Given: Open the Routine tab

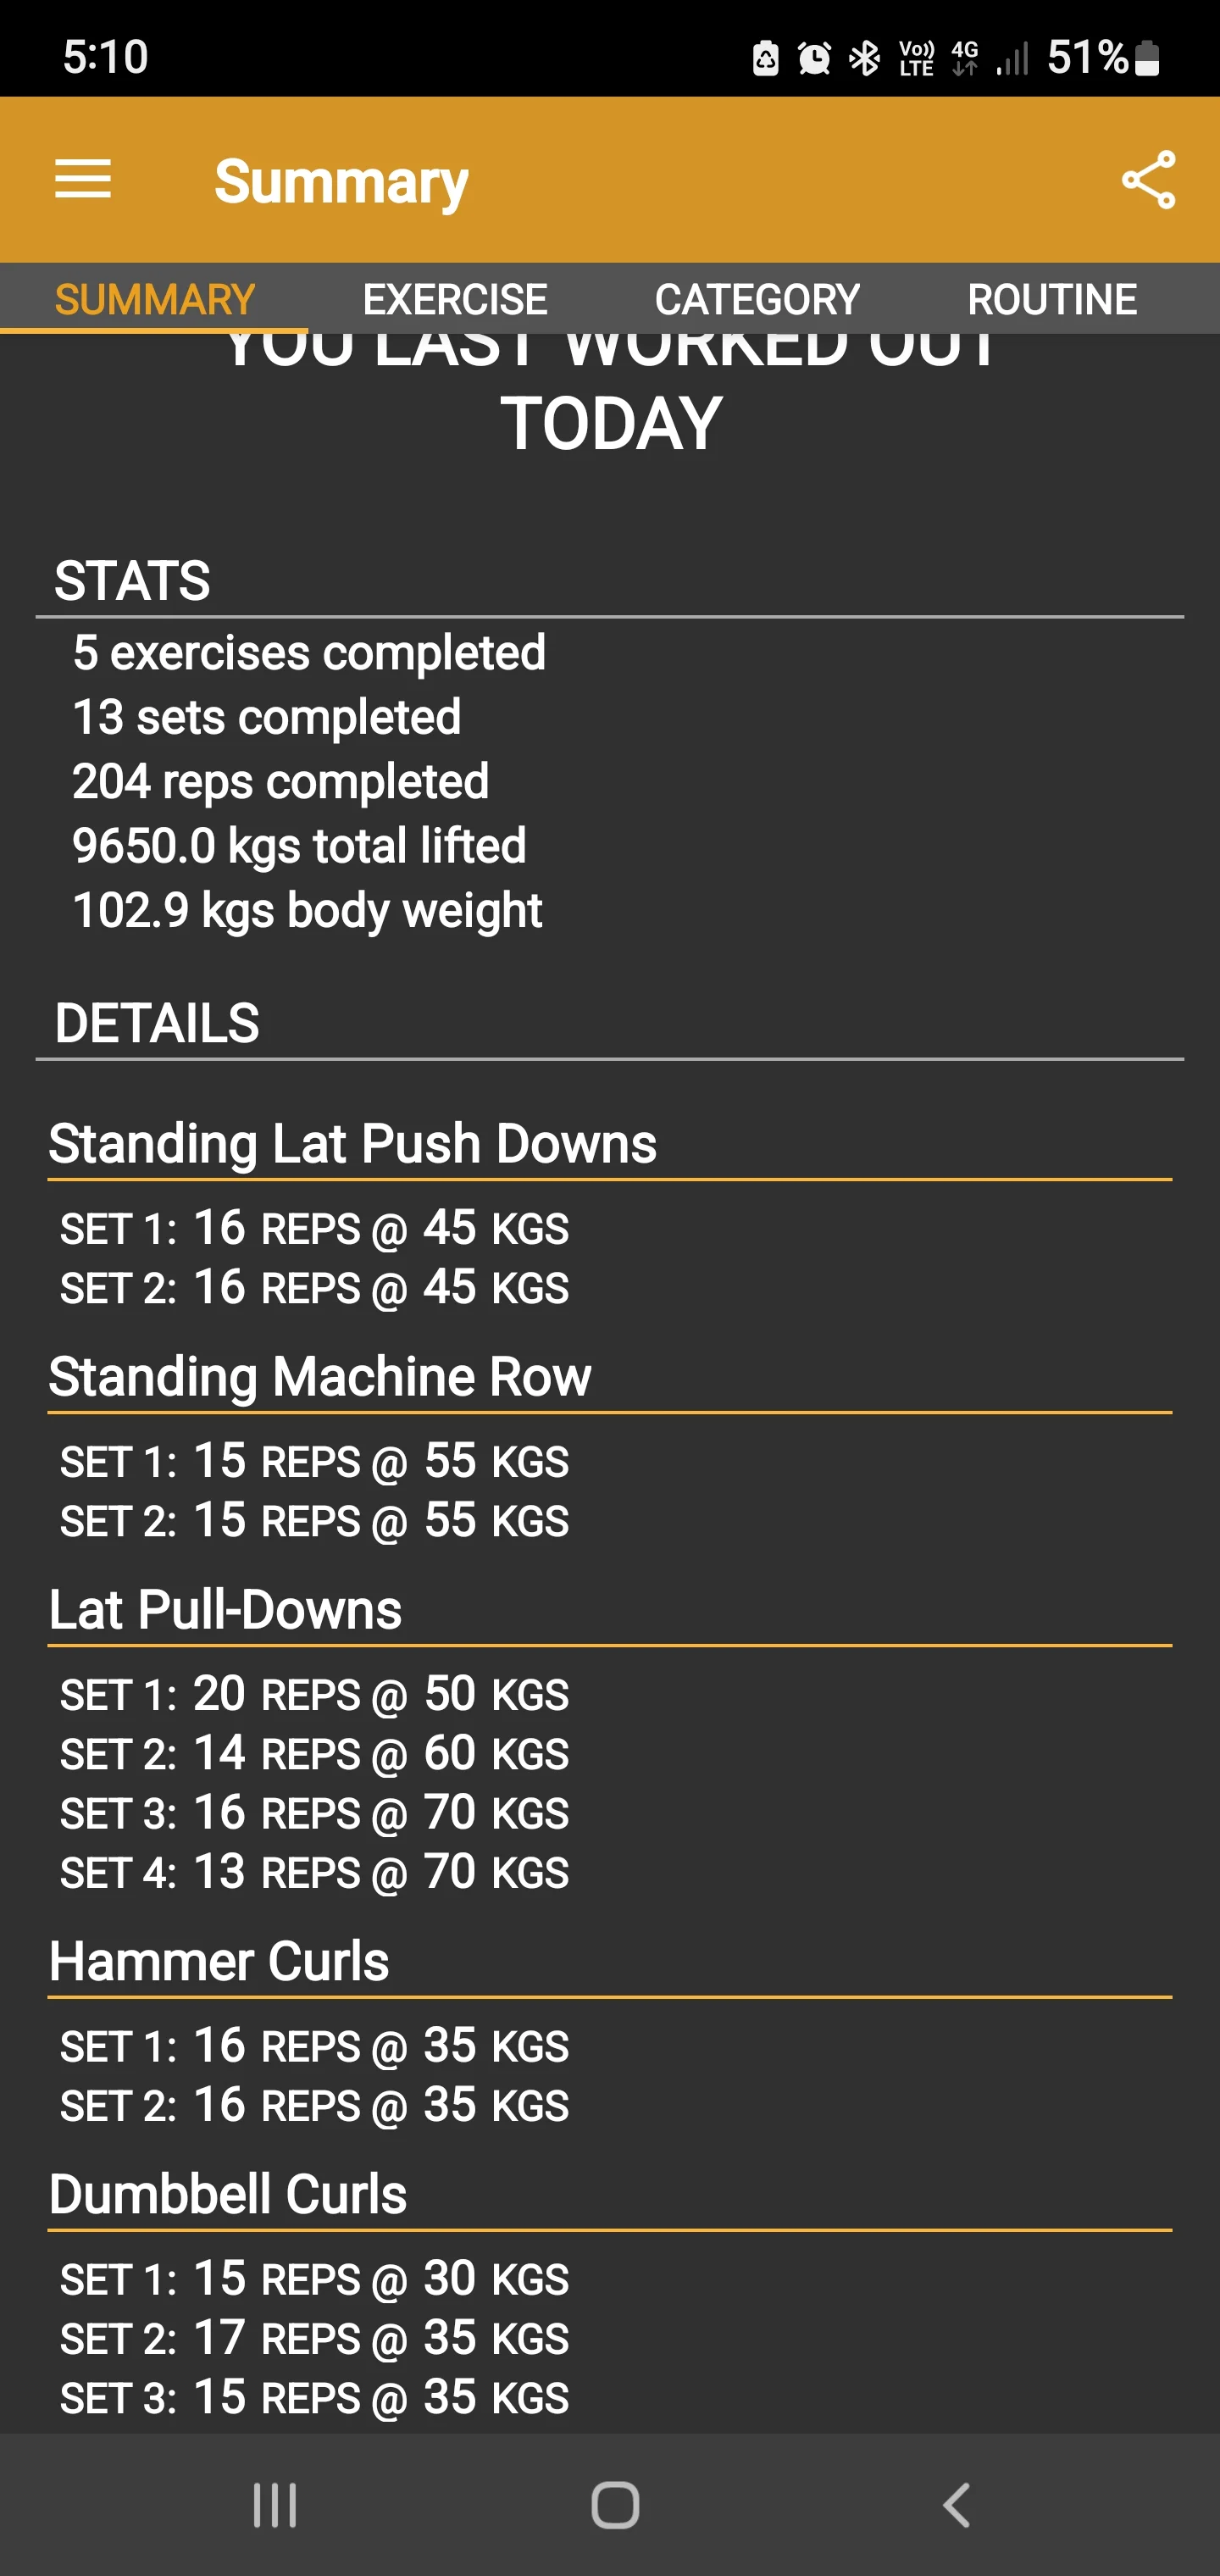Looking at the screenshot, I should 1052,299.
